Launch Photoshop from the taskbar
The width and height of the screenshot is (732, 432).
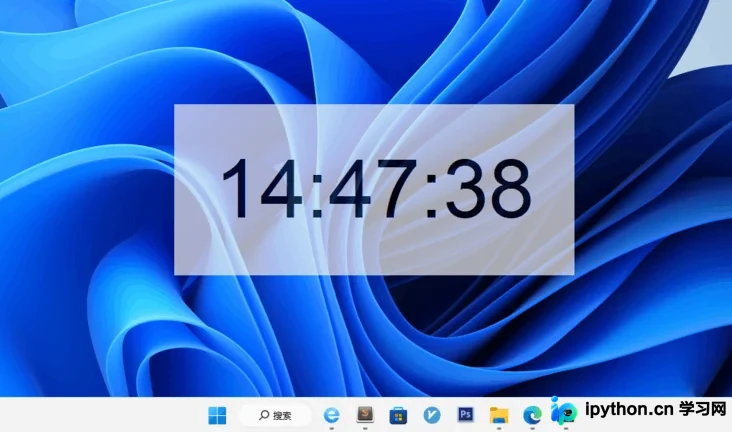[465, 414]
